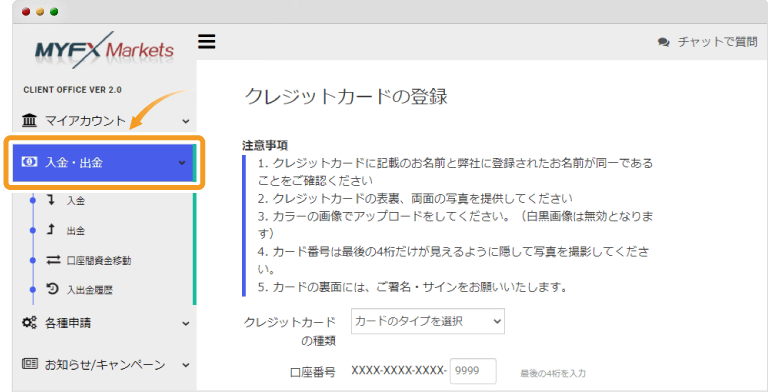Screen dimensions: 768x392
Task: Click the red window close dot
Action: point(26,12)
